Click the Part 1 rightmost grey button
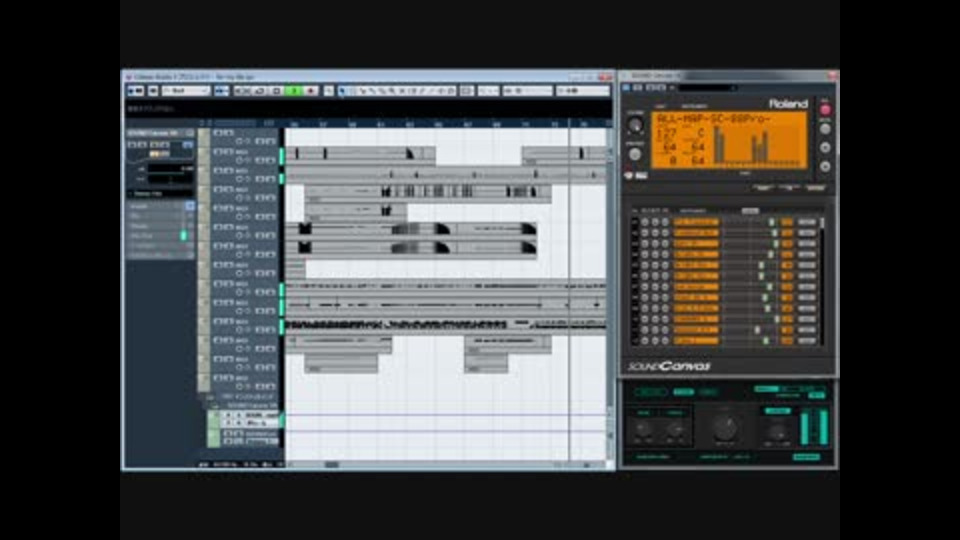 click(807, 222)
